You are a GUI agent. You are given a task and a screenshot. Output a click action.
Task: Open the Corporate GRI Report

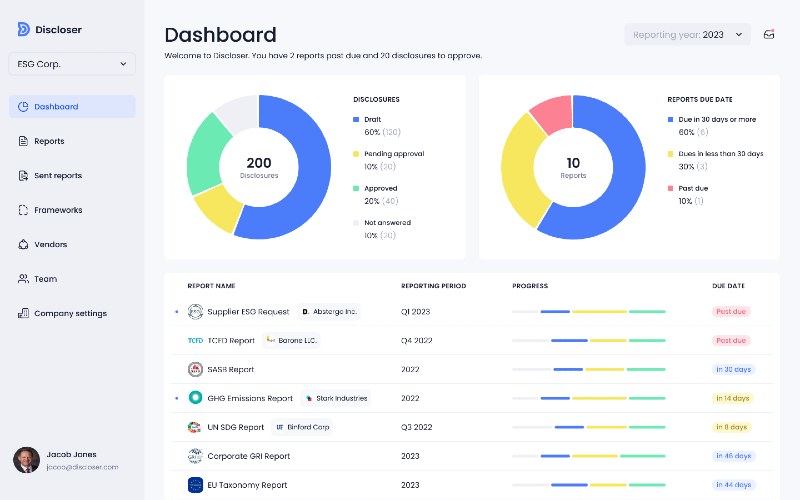pyautogui.click(x=248, y=456)
